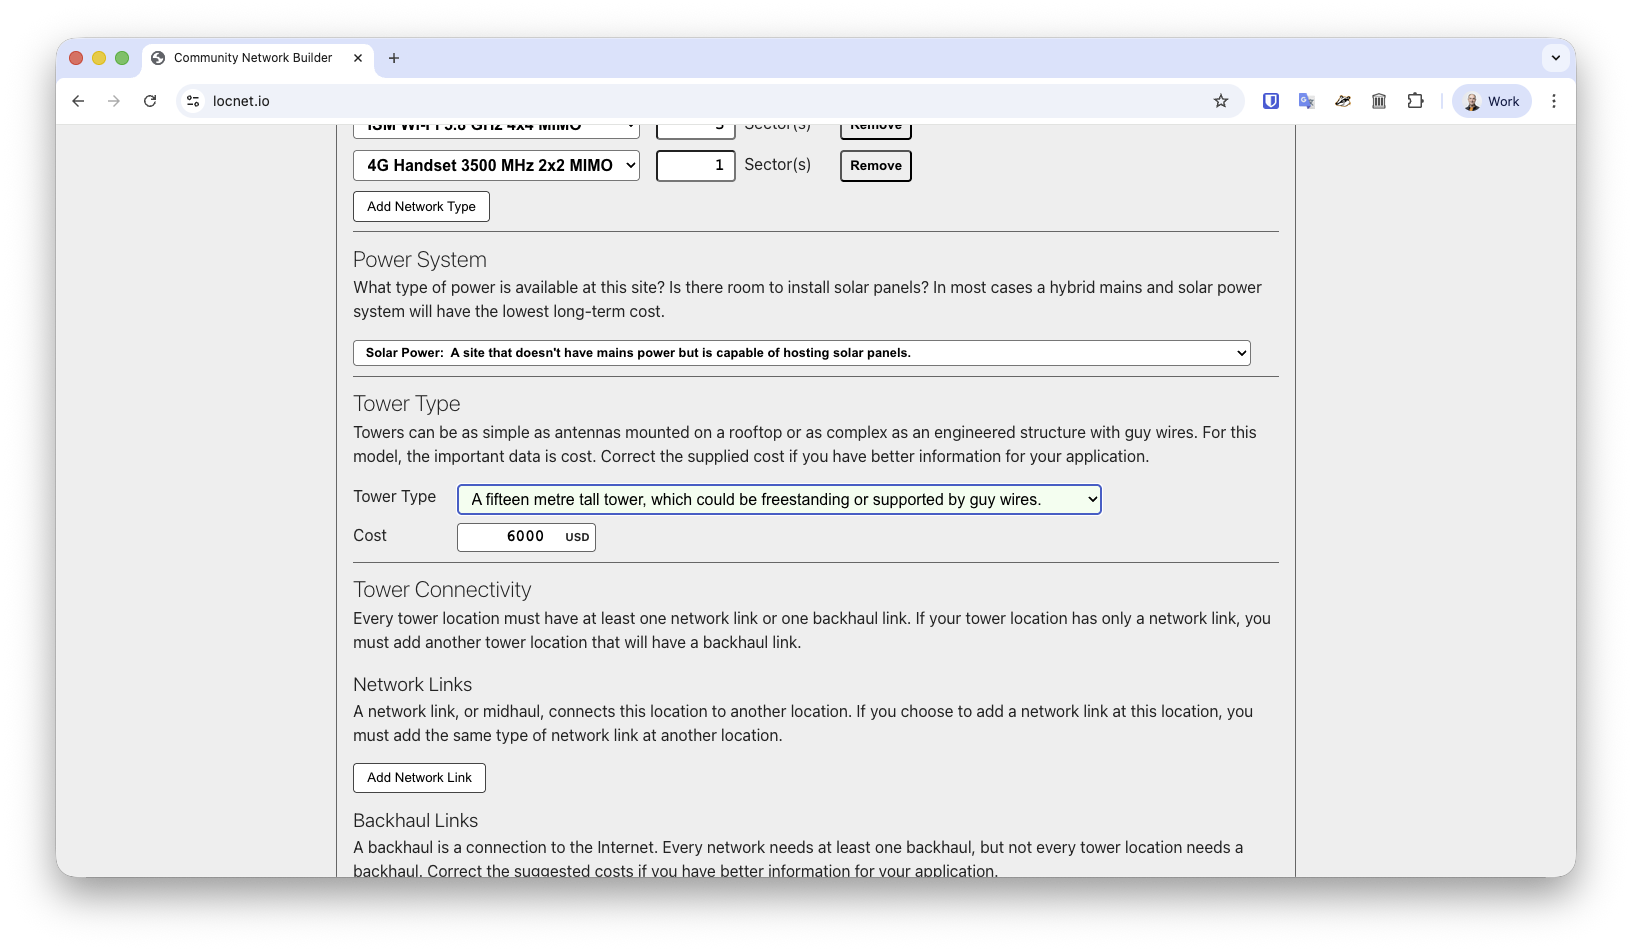Click the Add Network Type button
This screenshot has height=951, width=1632.
(x=421, y=206)
